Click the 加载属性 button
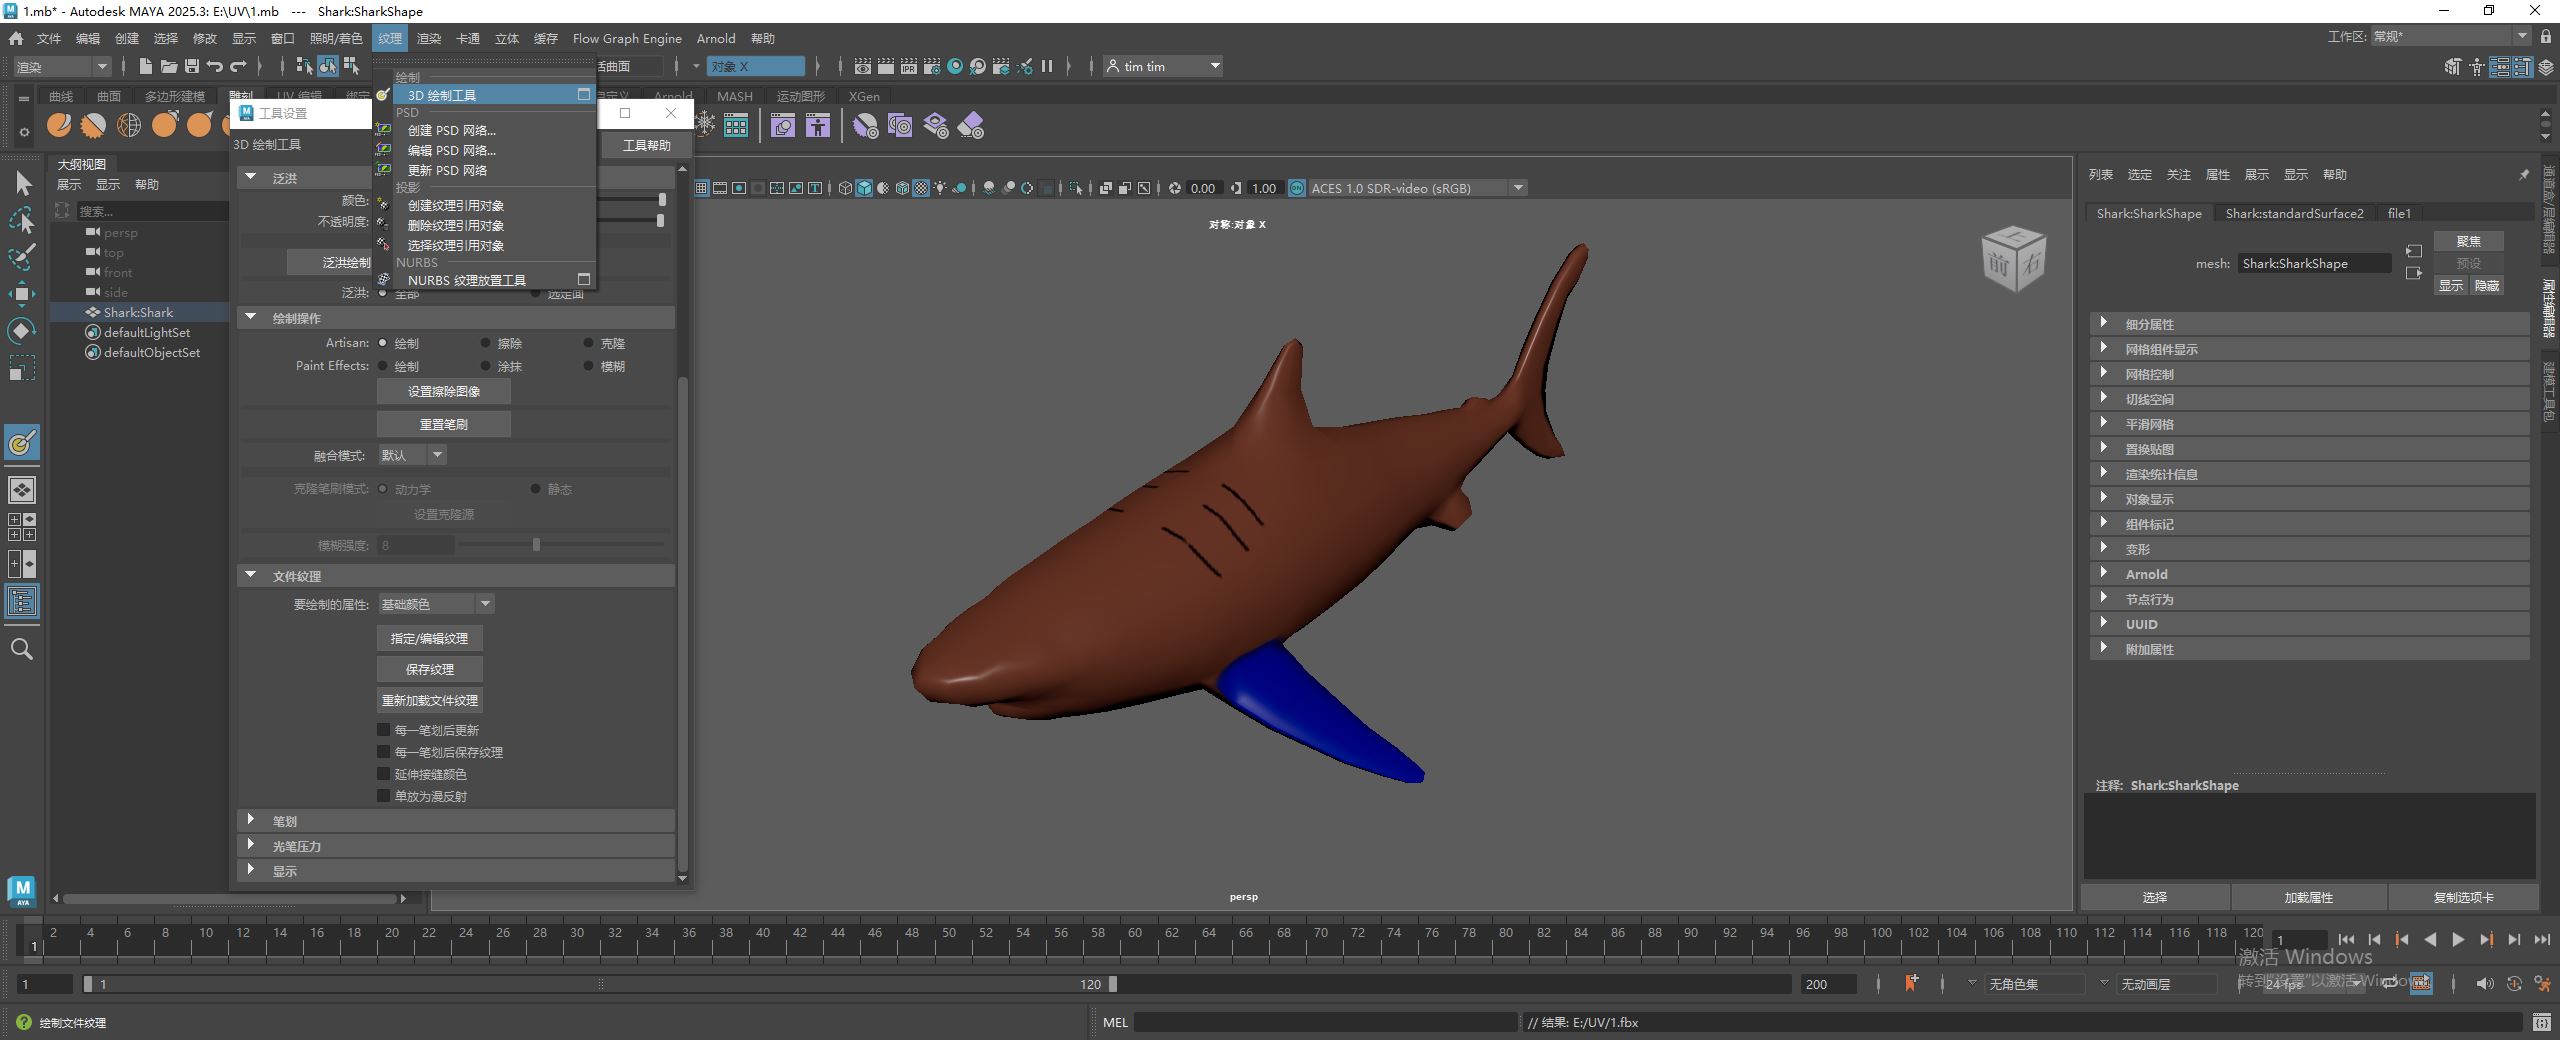2560x1040 pixels. click(2308, 897)
